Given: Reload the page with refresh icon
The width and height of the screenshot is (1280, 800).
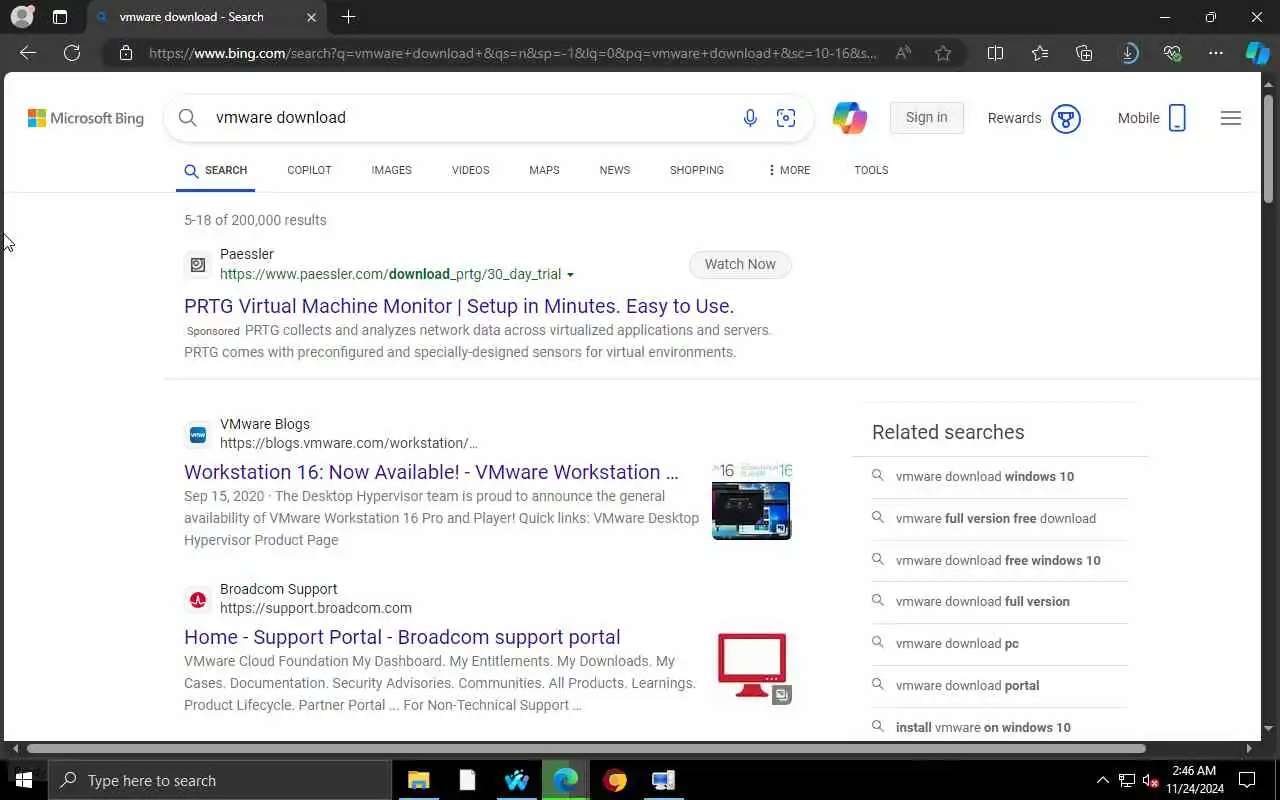Looking at the screenshot, I should [72, 53].
